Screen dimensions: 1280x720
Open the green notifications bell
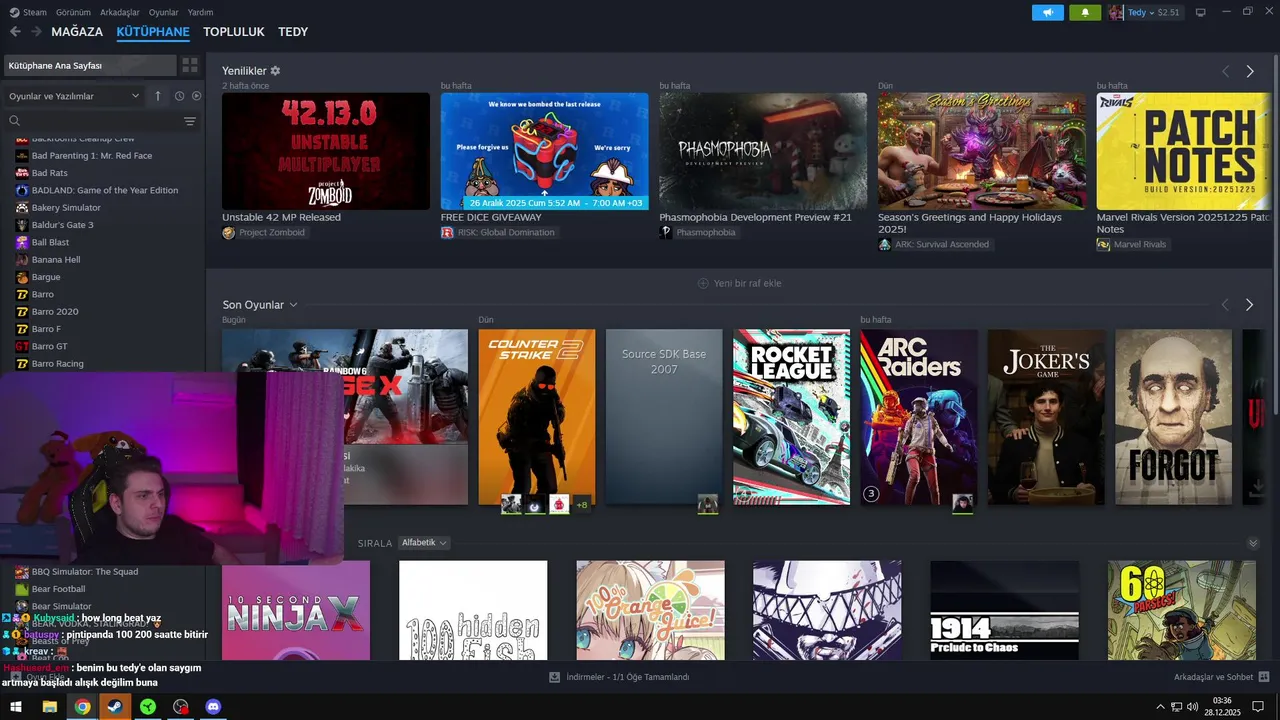coord(1085,12)
